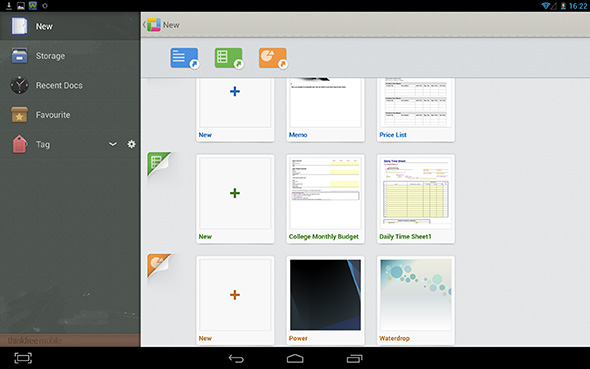Open Tag settings gear icon
Screen dimensions: 590x369
tap(131, 144)
